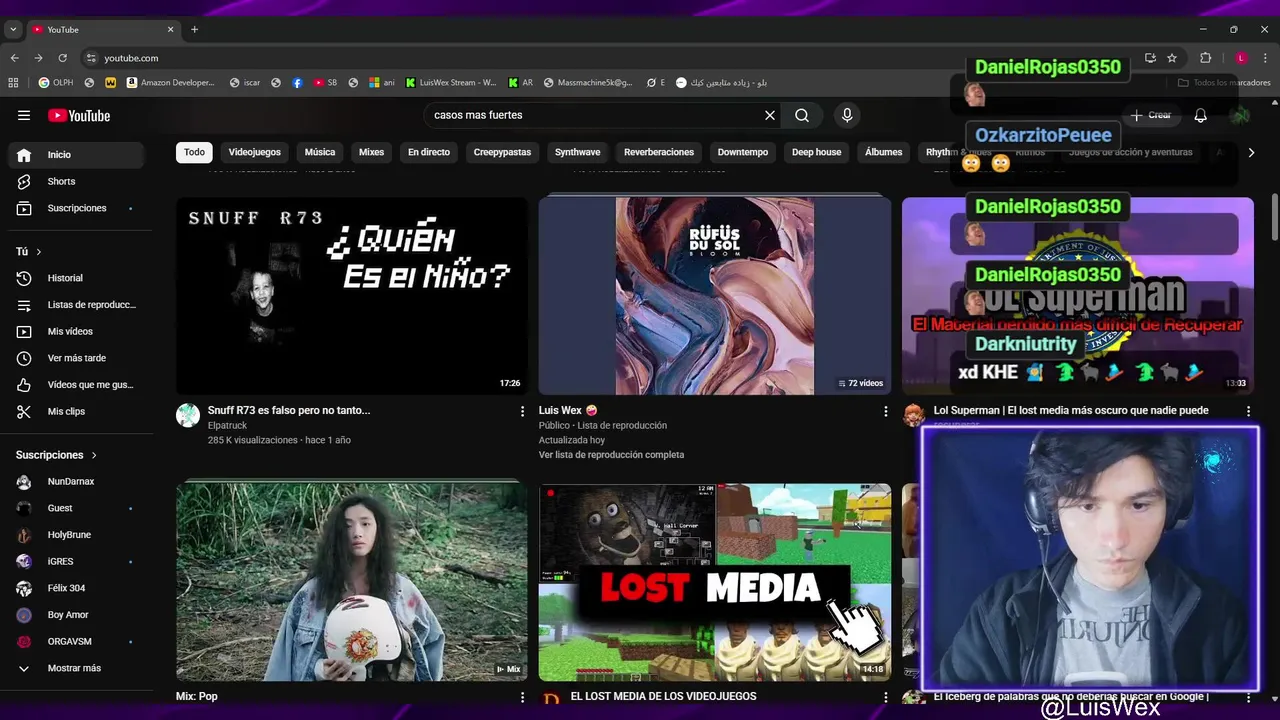This screenshot has height=720, width=1280.
Task: Open the Snuff R73 video thumbnail
Action: pos(352,296)
